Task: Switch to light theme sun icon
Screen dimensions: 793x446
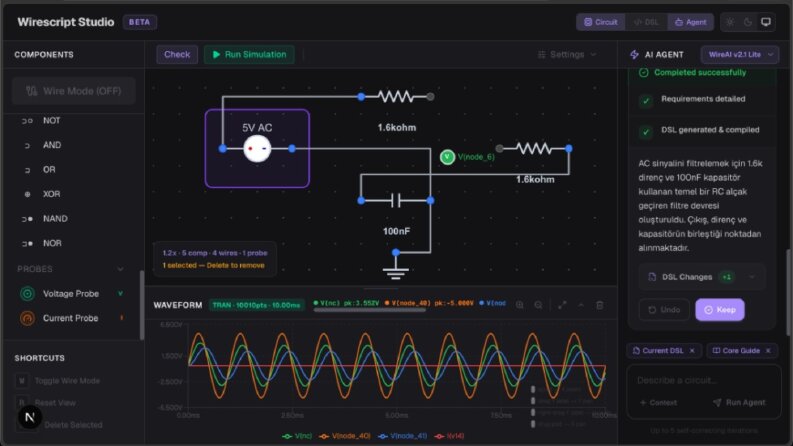Action: point(729,22)
